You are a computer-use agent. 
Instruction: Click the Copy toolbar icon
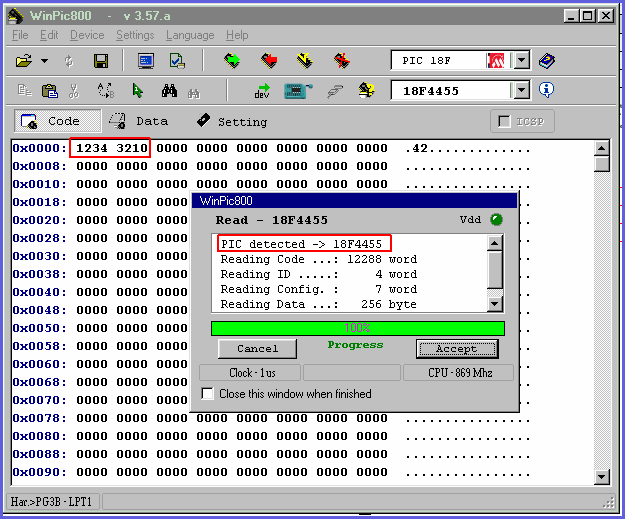[25, 91]
